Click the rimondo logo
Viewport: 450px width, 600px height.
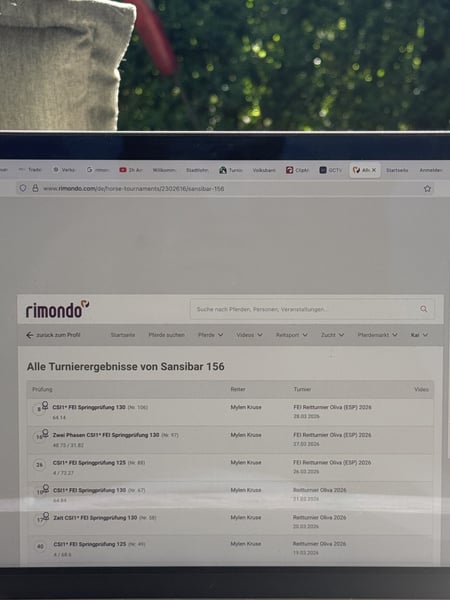pos(57,310)
